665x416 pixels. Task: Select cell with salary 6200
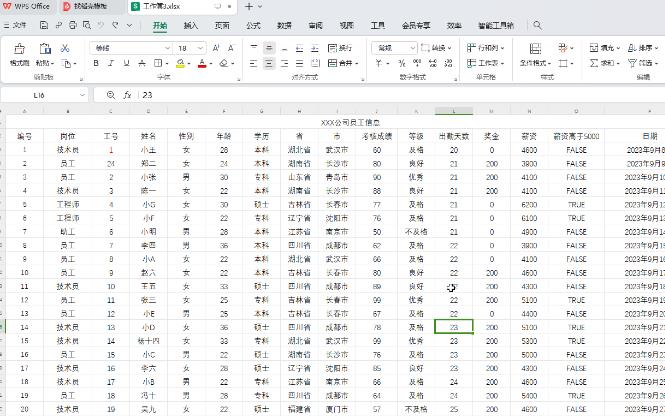click(x=529, y=205)
